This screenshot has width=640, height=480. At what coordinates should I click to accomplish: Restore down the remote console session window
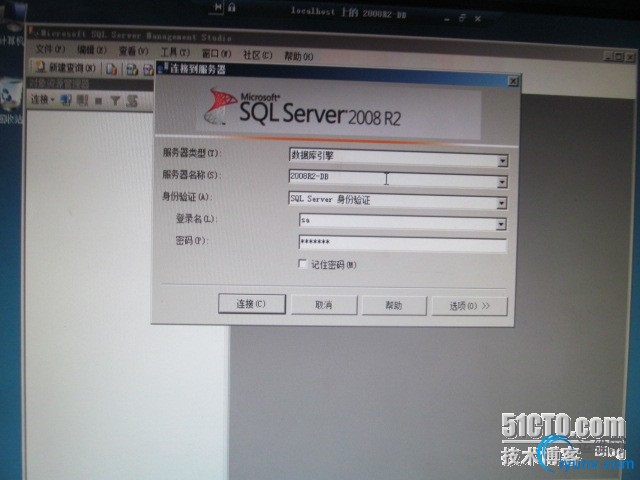(x=462, y=18)
